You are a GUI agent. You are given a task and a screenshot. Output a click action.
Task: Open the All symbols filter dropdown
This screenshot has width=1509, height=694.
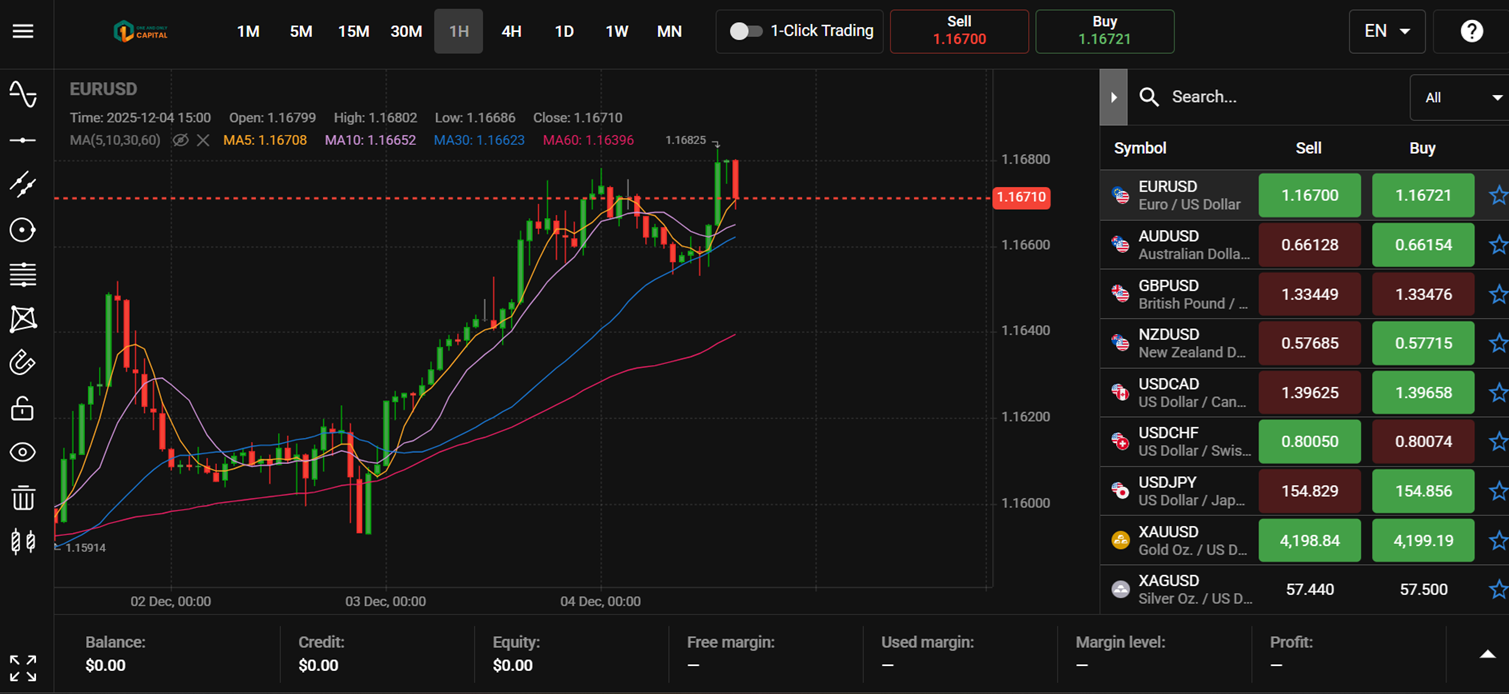1459,97
